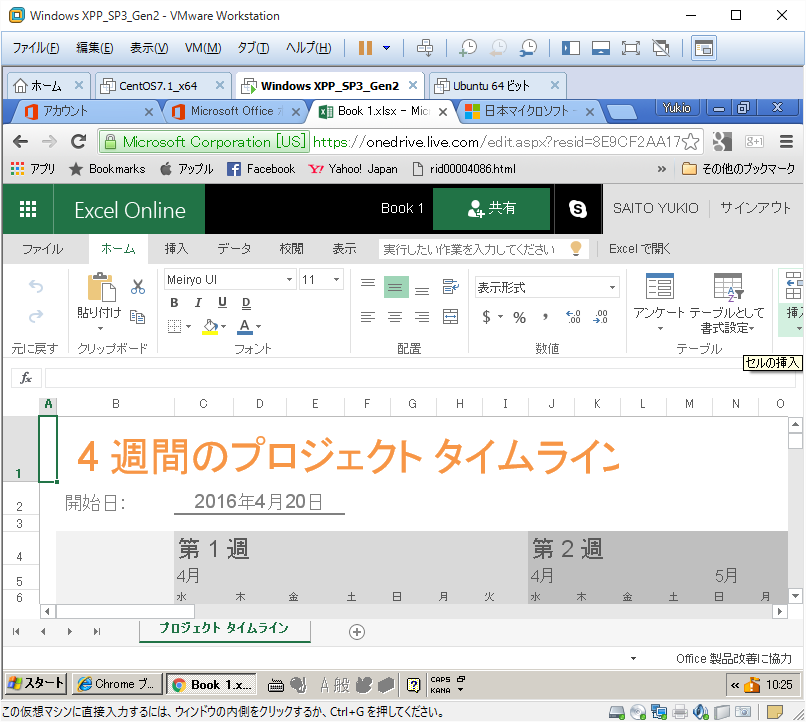
Task: Click the copy icon in clipboard group
Action: point(138,317)
